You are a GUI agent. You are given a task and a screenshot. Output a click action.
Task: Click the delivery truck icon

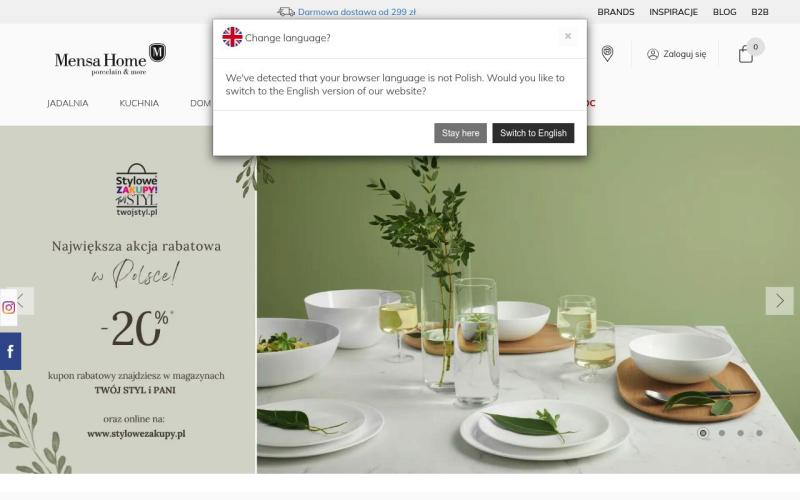tap(286, 12)
